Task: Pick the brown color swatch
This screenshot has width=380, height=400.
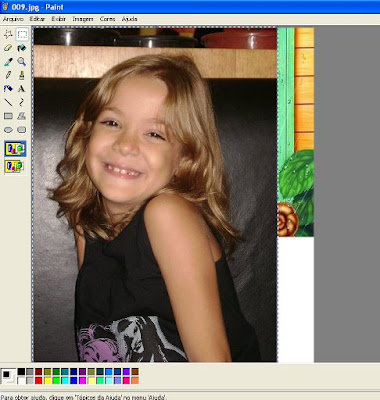Action: pos(135,372)
